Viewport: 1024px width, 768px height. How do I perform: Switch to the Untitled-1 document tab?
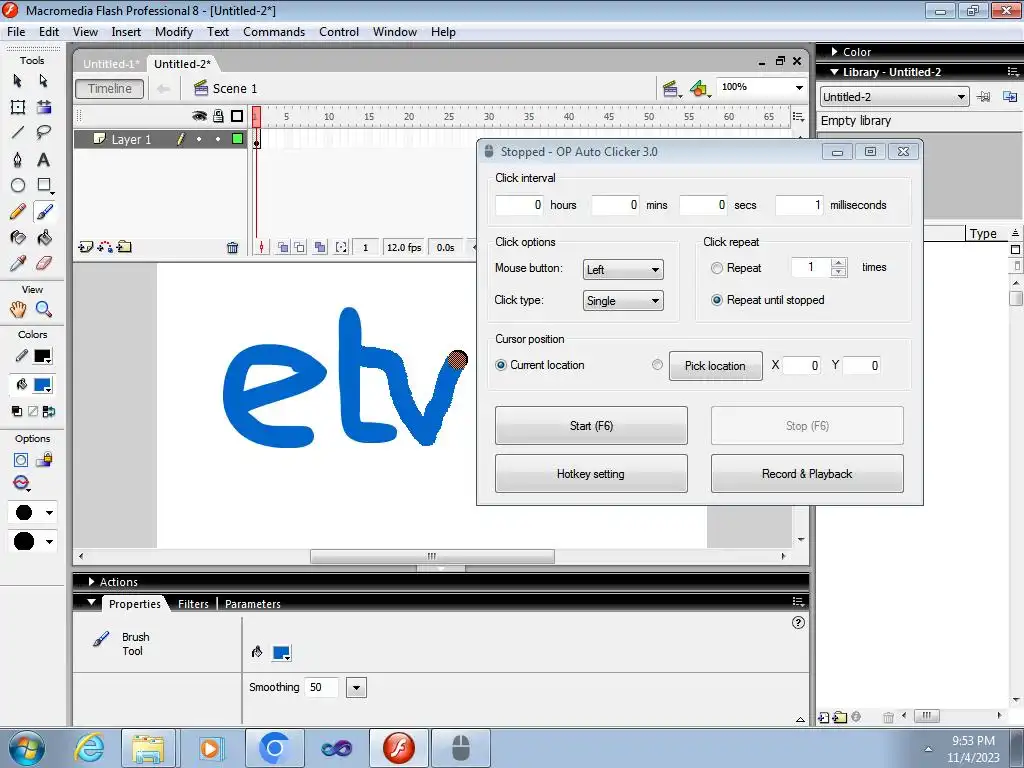point(111,64)
